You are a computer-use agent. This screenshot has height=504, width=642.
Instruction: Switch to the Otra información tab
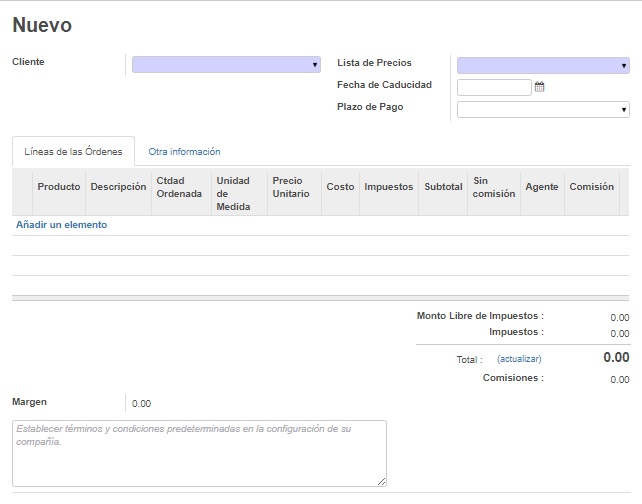pyautogui.click(x=184, y=152)
